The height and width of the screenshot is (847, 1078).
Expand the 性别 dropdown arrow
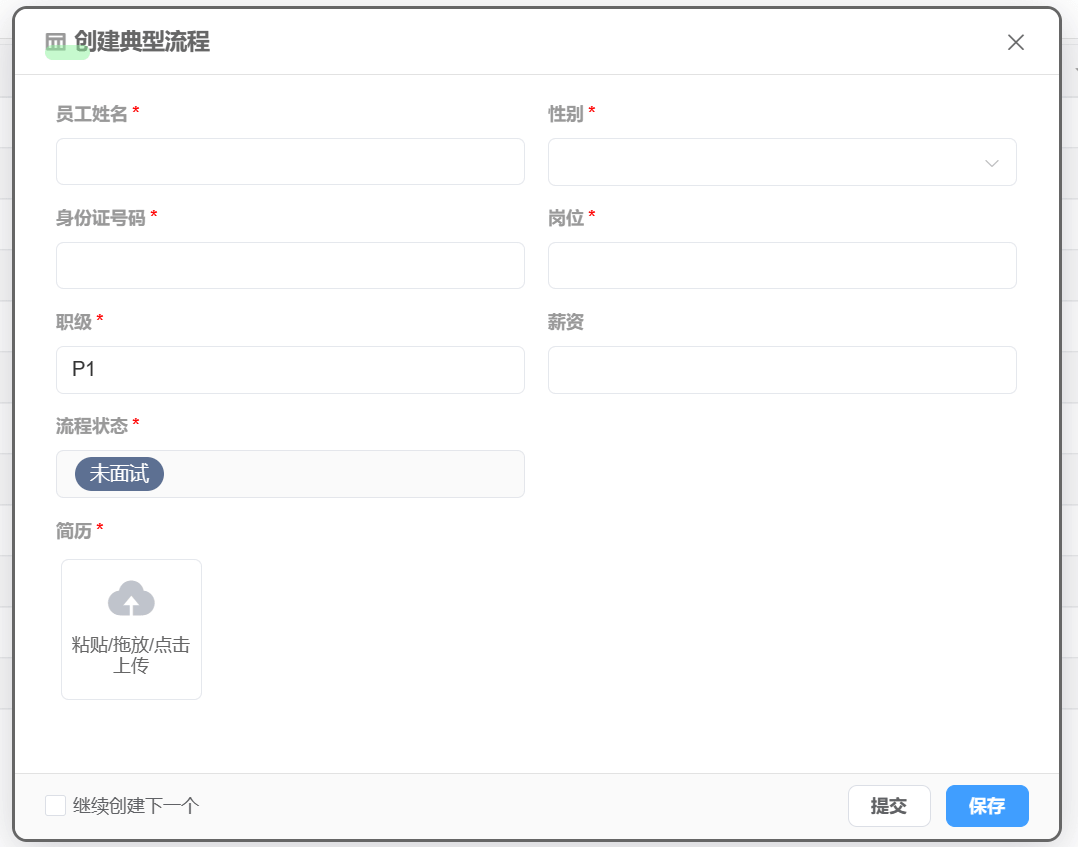click(x=991, y=163)
